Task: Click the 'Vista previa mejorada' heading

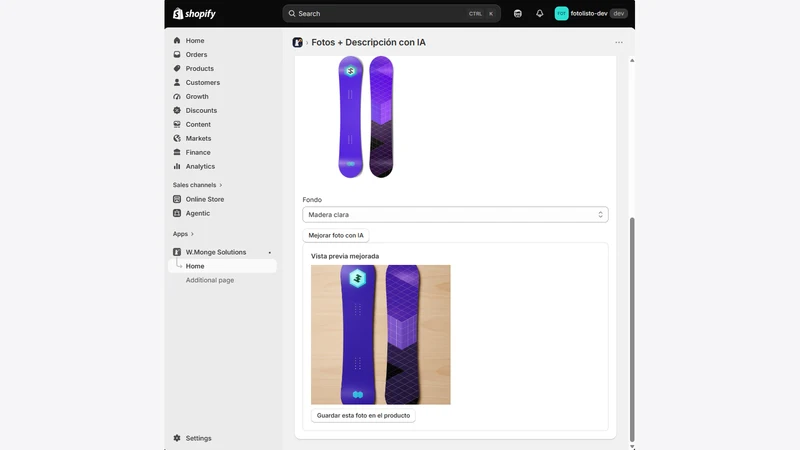Action: pyautogui.click(x=345, y=256)
